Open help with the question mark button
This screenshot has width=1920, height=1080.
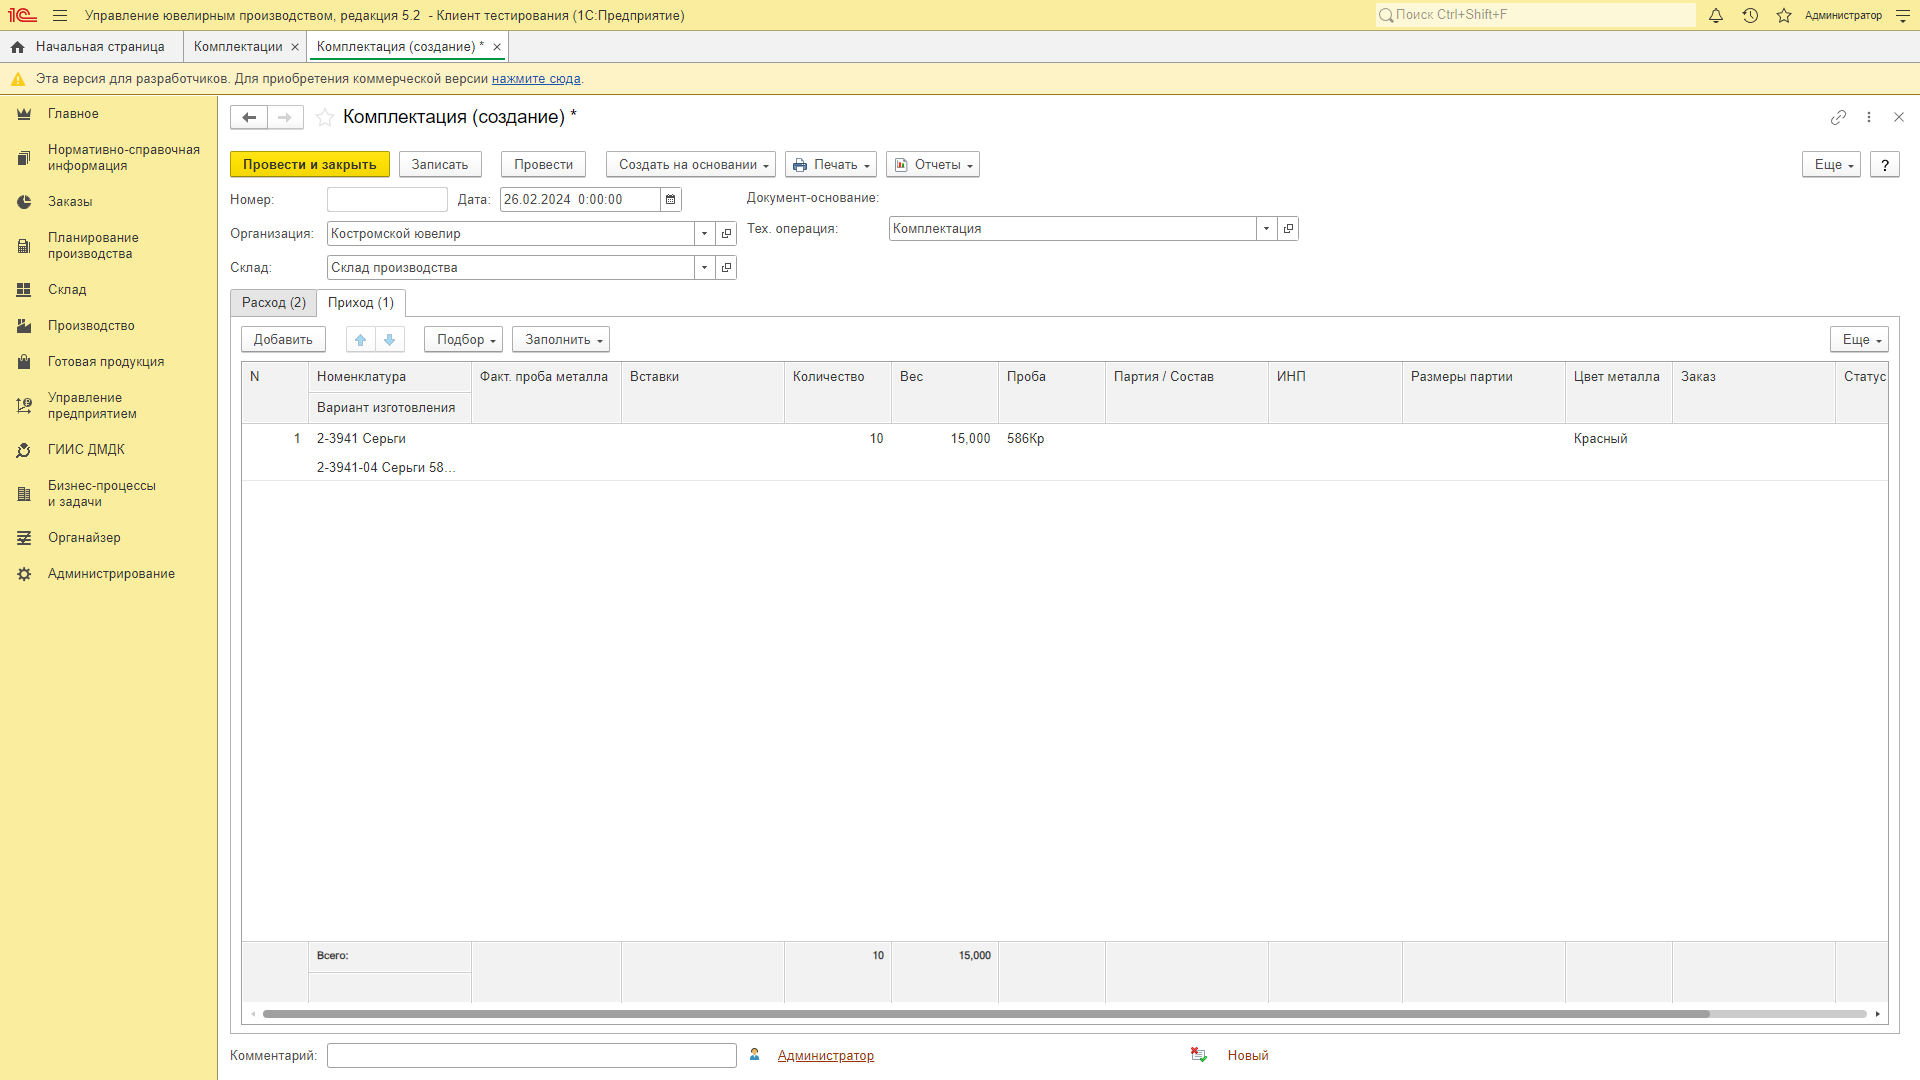coord(1885,164)
